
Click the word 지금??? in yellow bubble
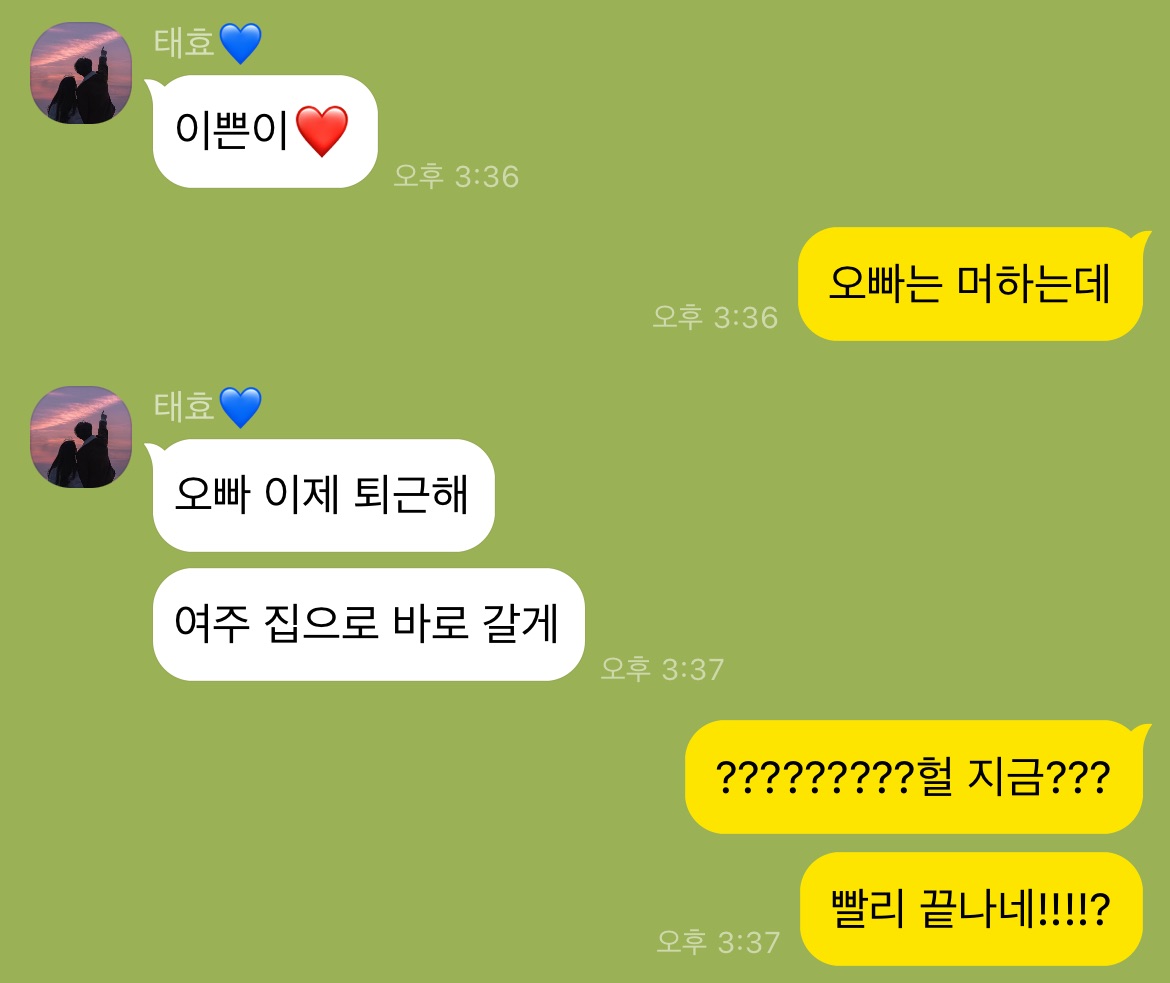(1038, 777)
